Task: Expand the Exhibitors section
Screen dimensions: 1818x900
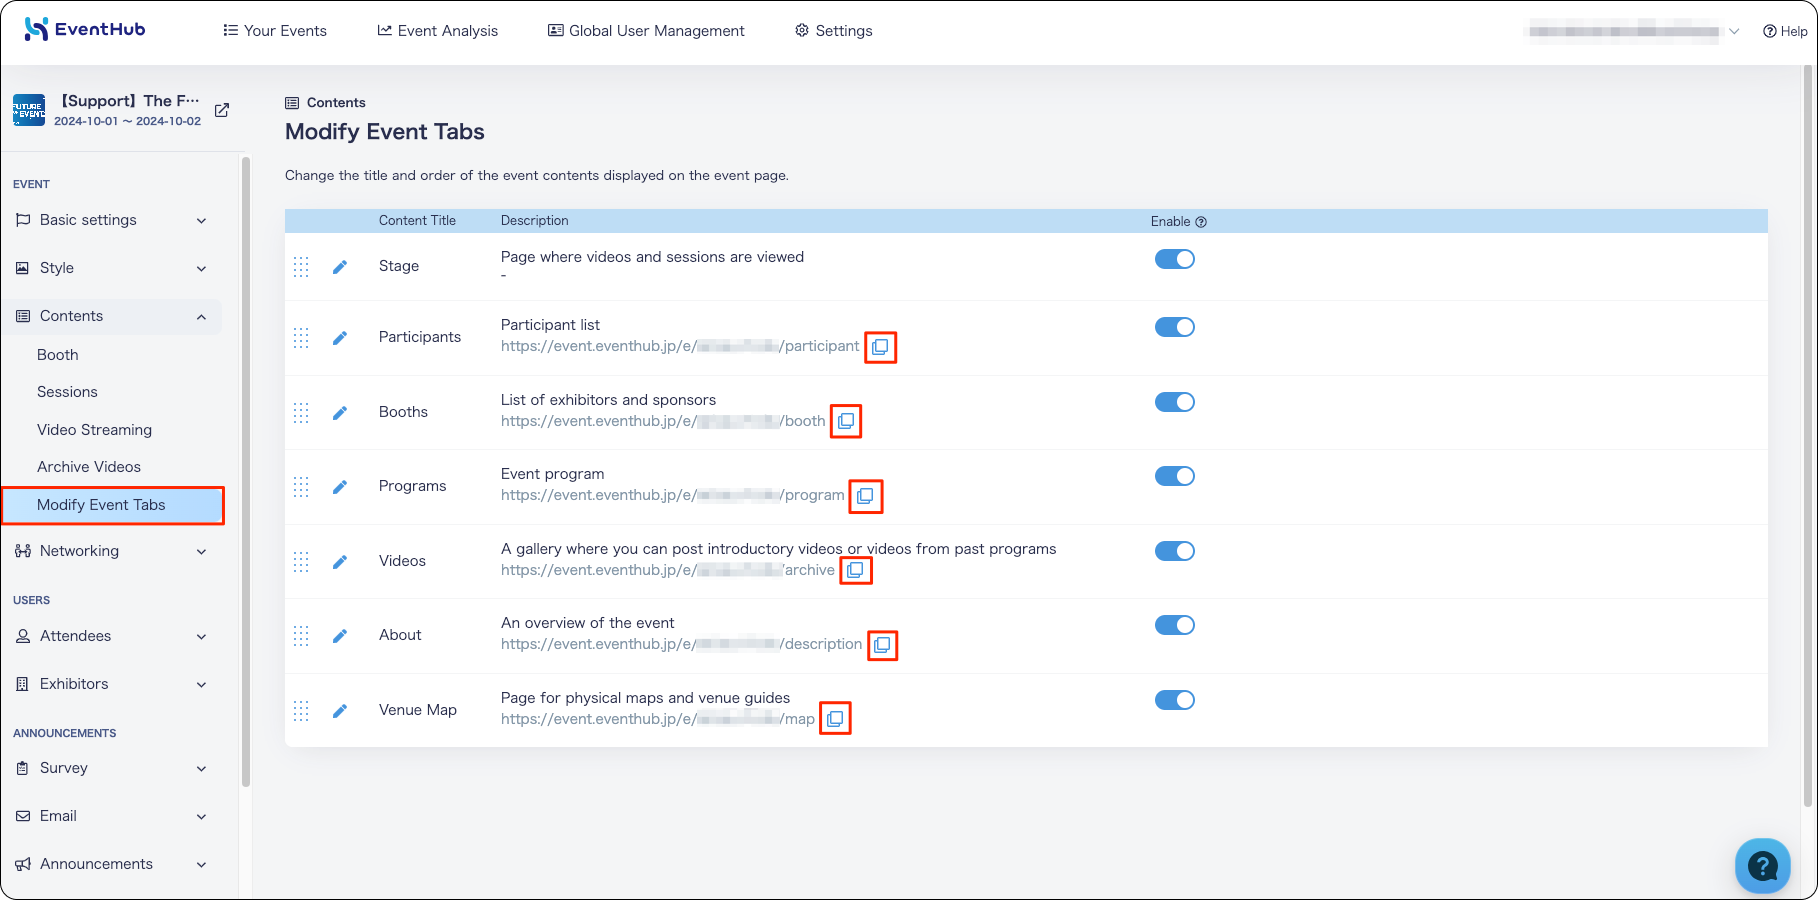Action: 112,684
